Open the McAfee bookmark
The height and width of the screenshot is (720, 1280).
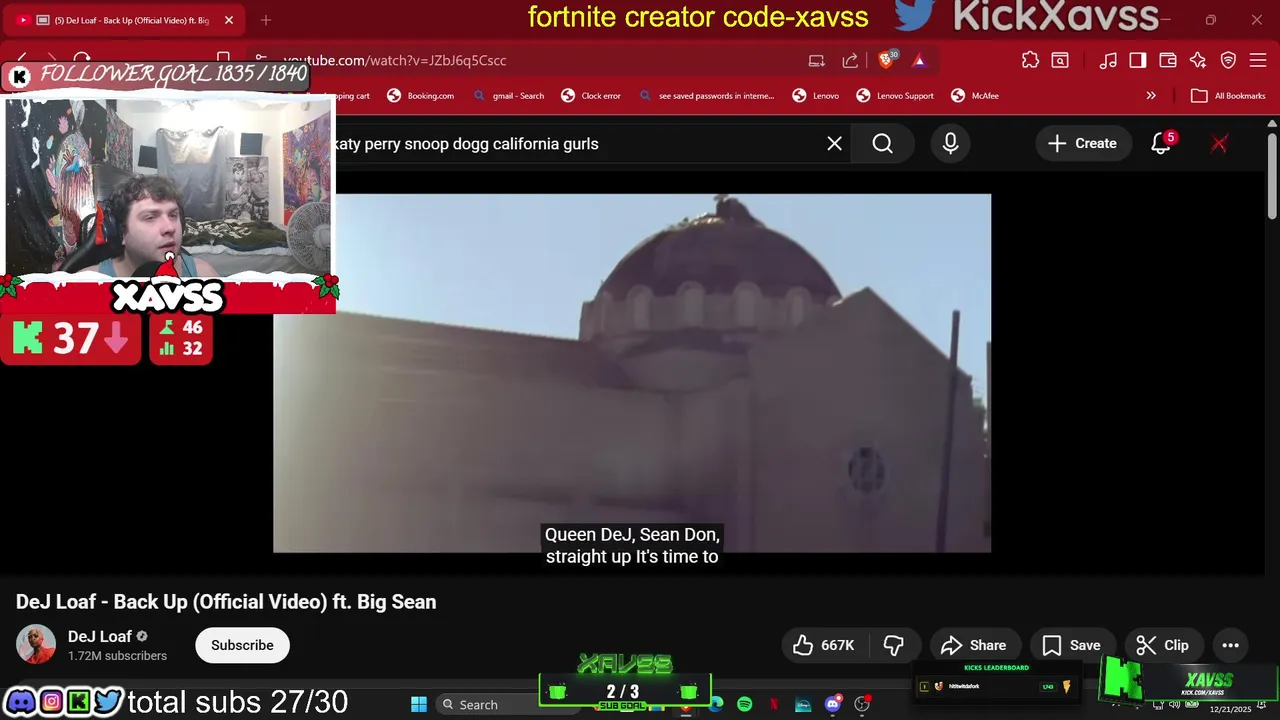pos(974,96)
